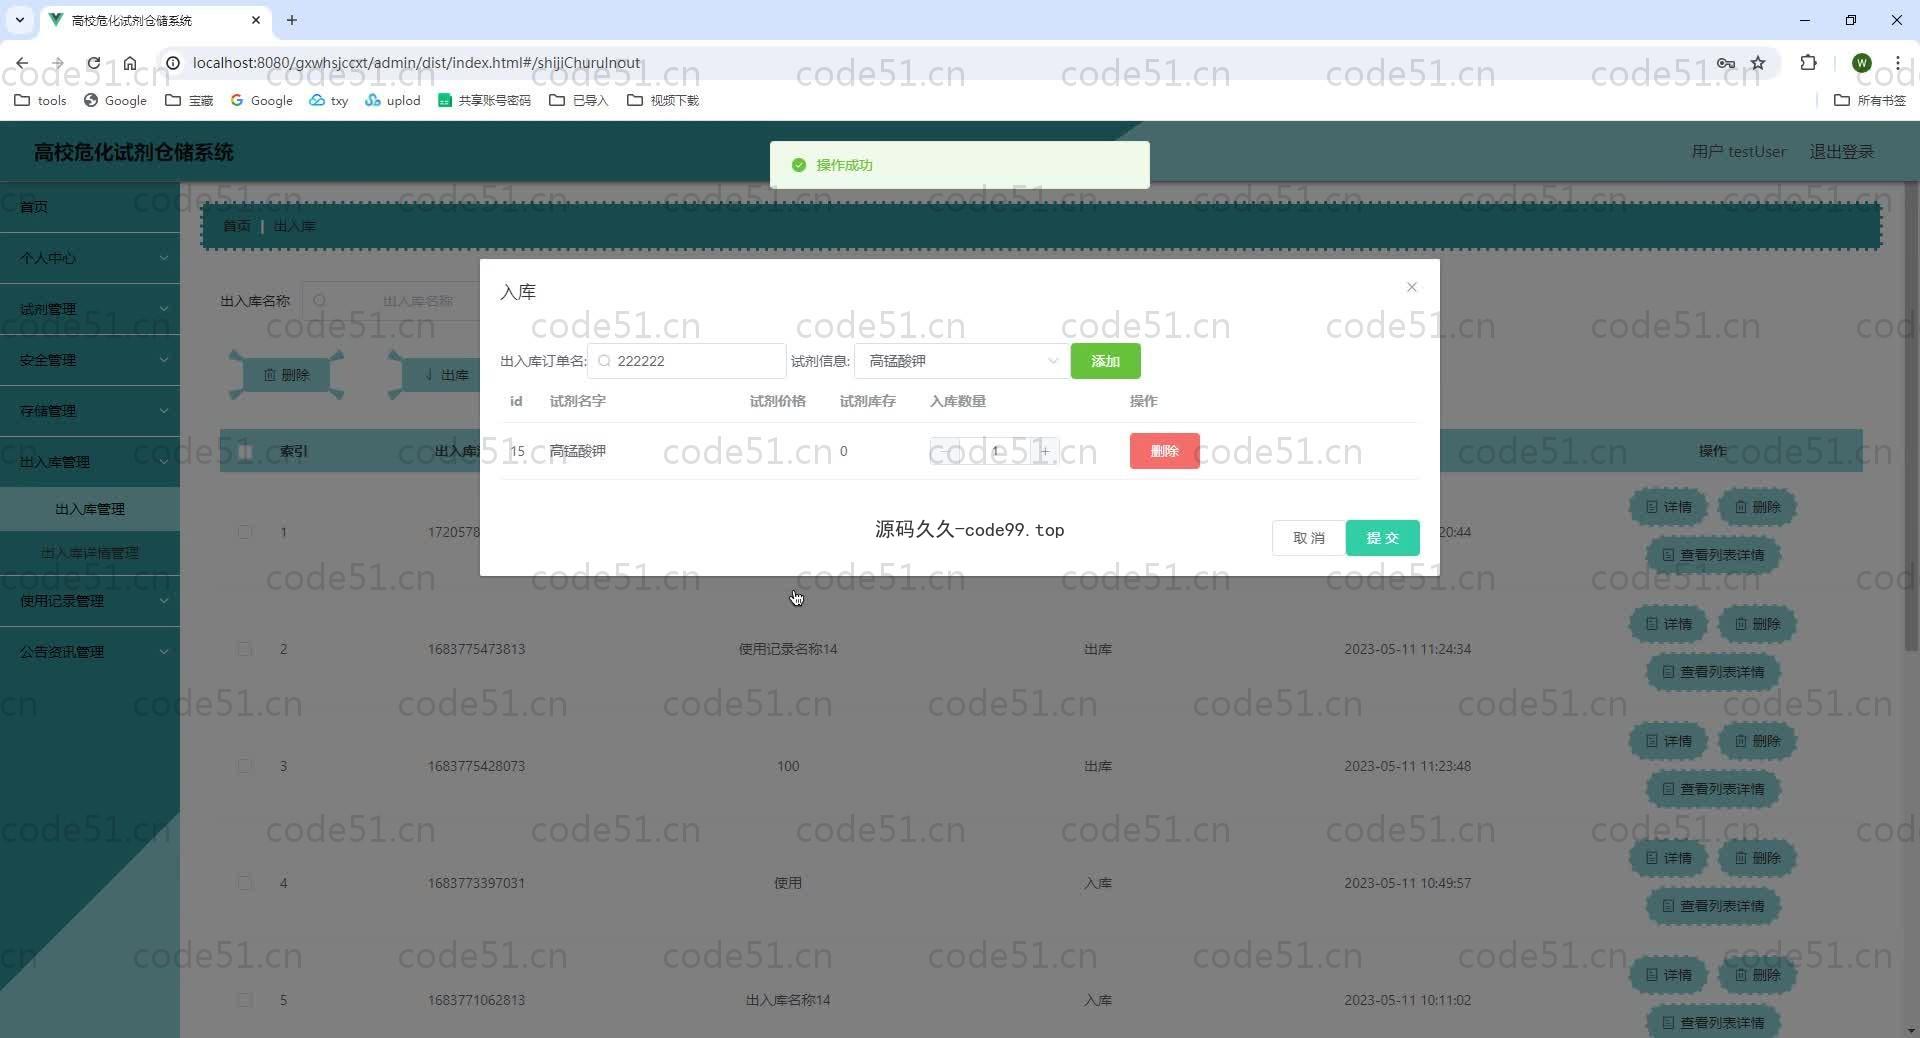Submit the form with 提交 button
Image resolution: width=1920 pixels, height=1038 pixels.
click(x=1382, y=538)
